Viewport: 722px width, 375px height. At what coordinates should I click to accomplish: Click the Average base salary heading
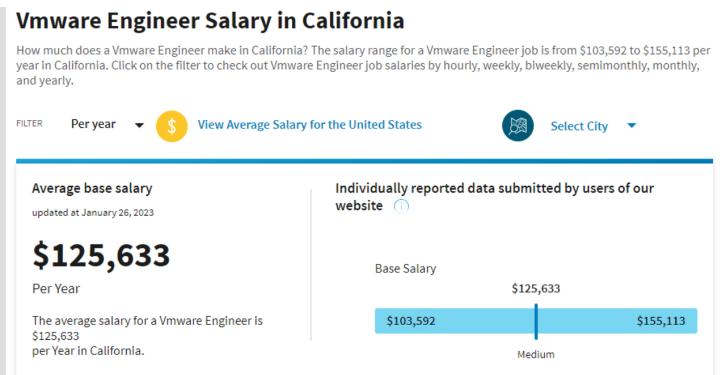92,188
